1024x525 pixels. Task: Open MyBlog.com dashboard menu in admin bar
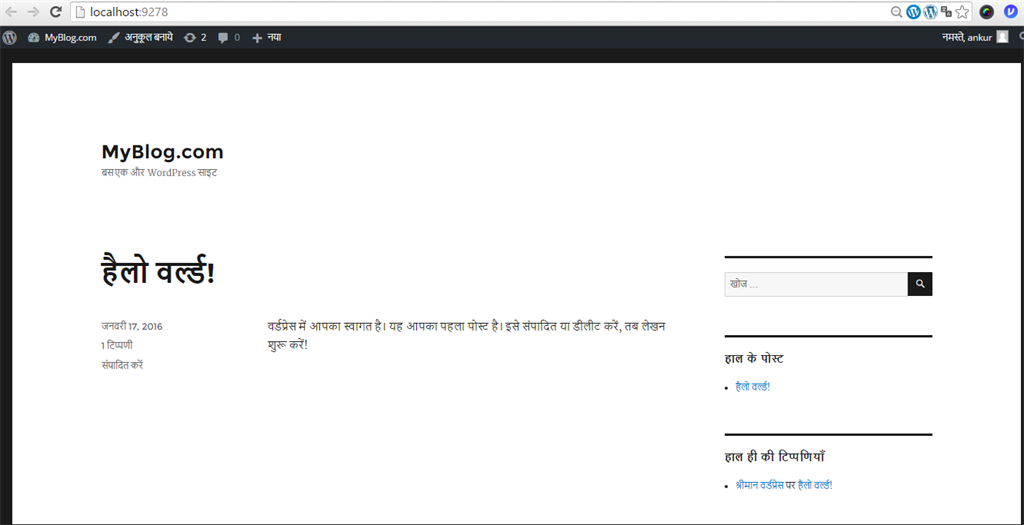click(62, 38)
